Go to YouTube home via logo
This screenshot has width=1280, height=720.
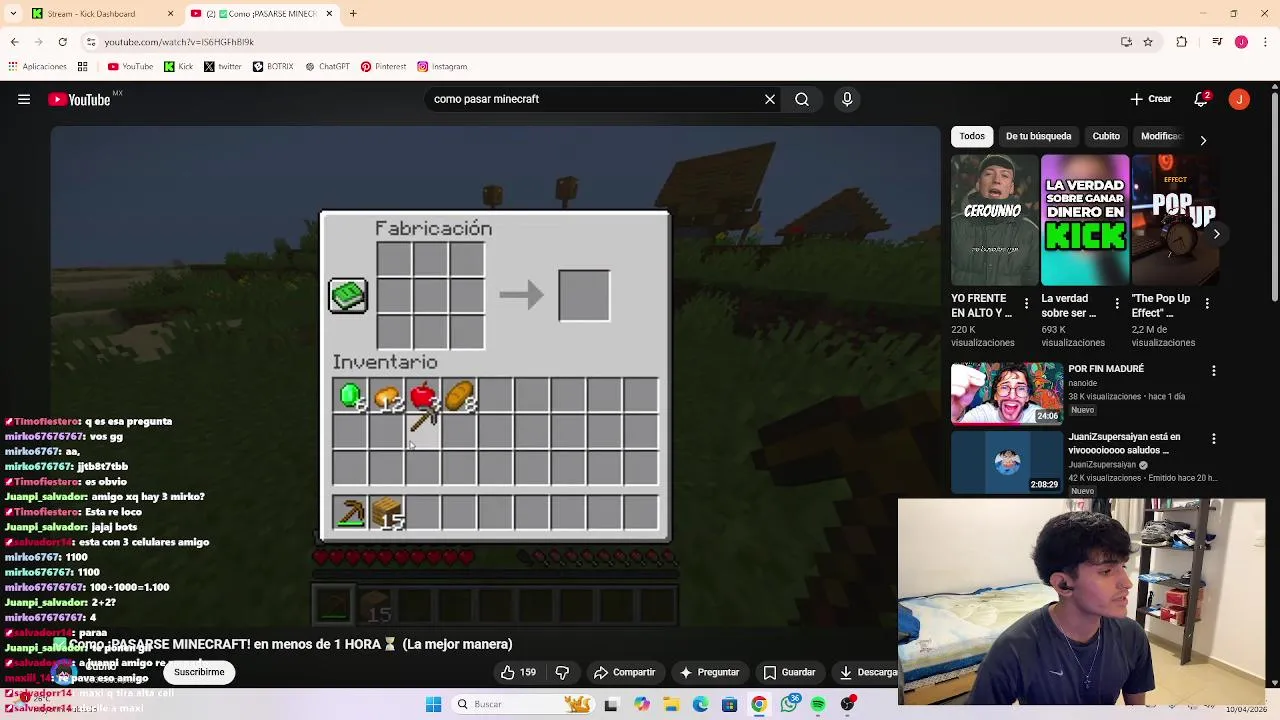point(80,99)
